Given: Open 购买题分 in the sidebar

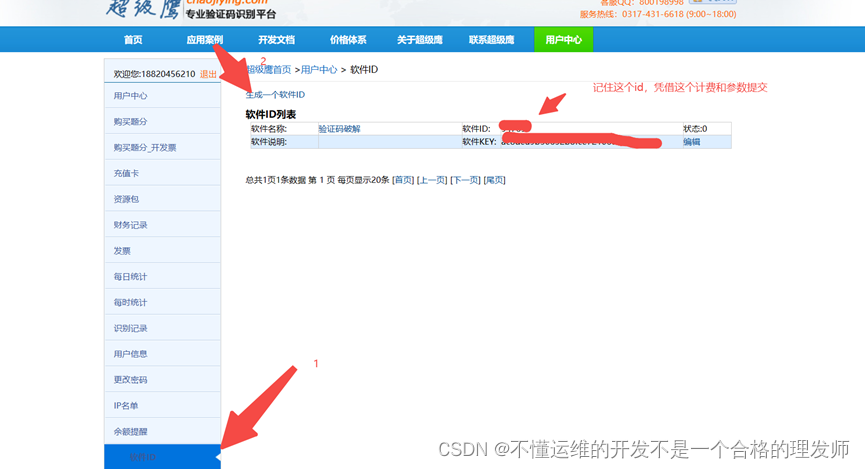Looking at the screenshot, I should (162, 121).
